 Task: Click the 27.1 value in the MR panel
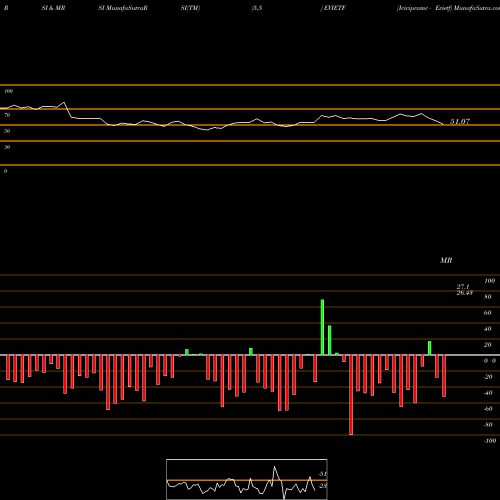point(463,286)
